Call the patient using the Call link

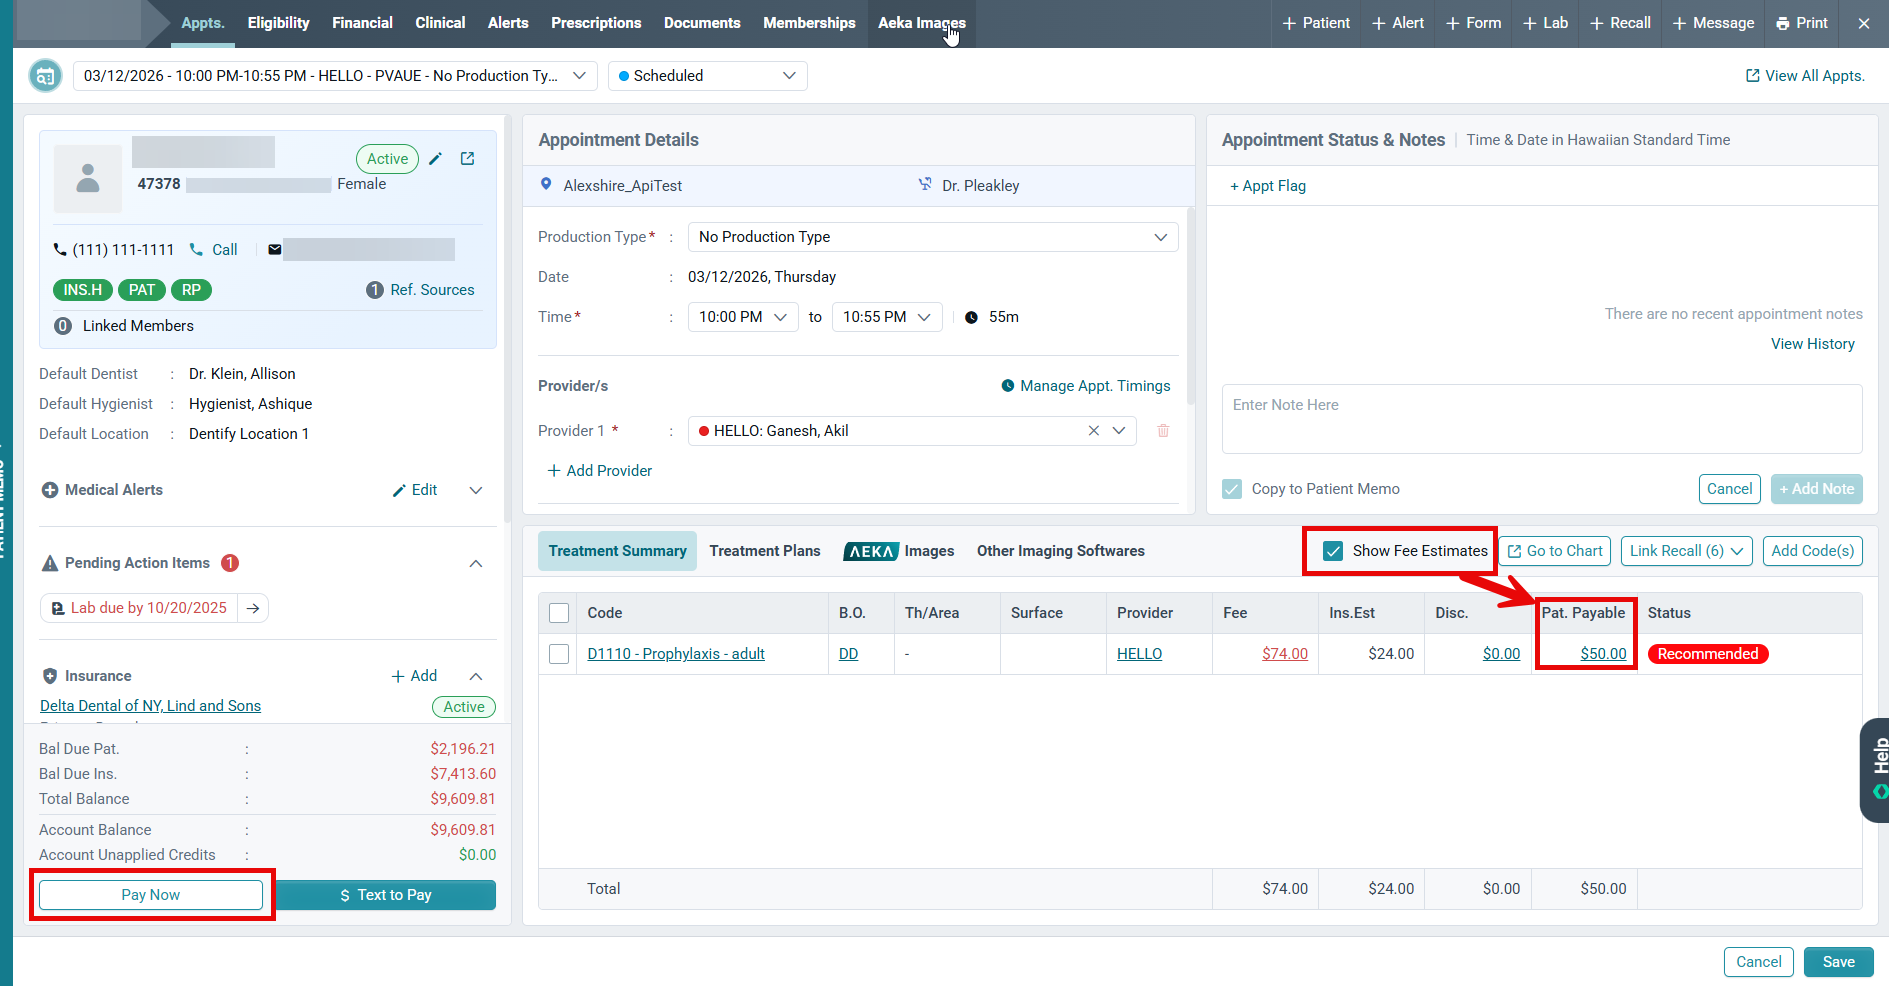pyautogui.click(x=214, y=250)
